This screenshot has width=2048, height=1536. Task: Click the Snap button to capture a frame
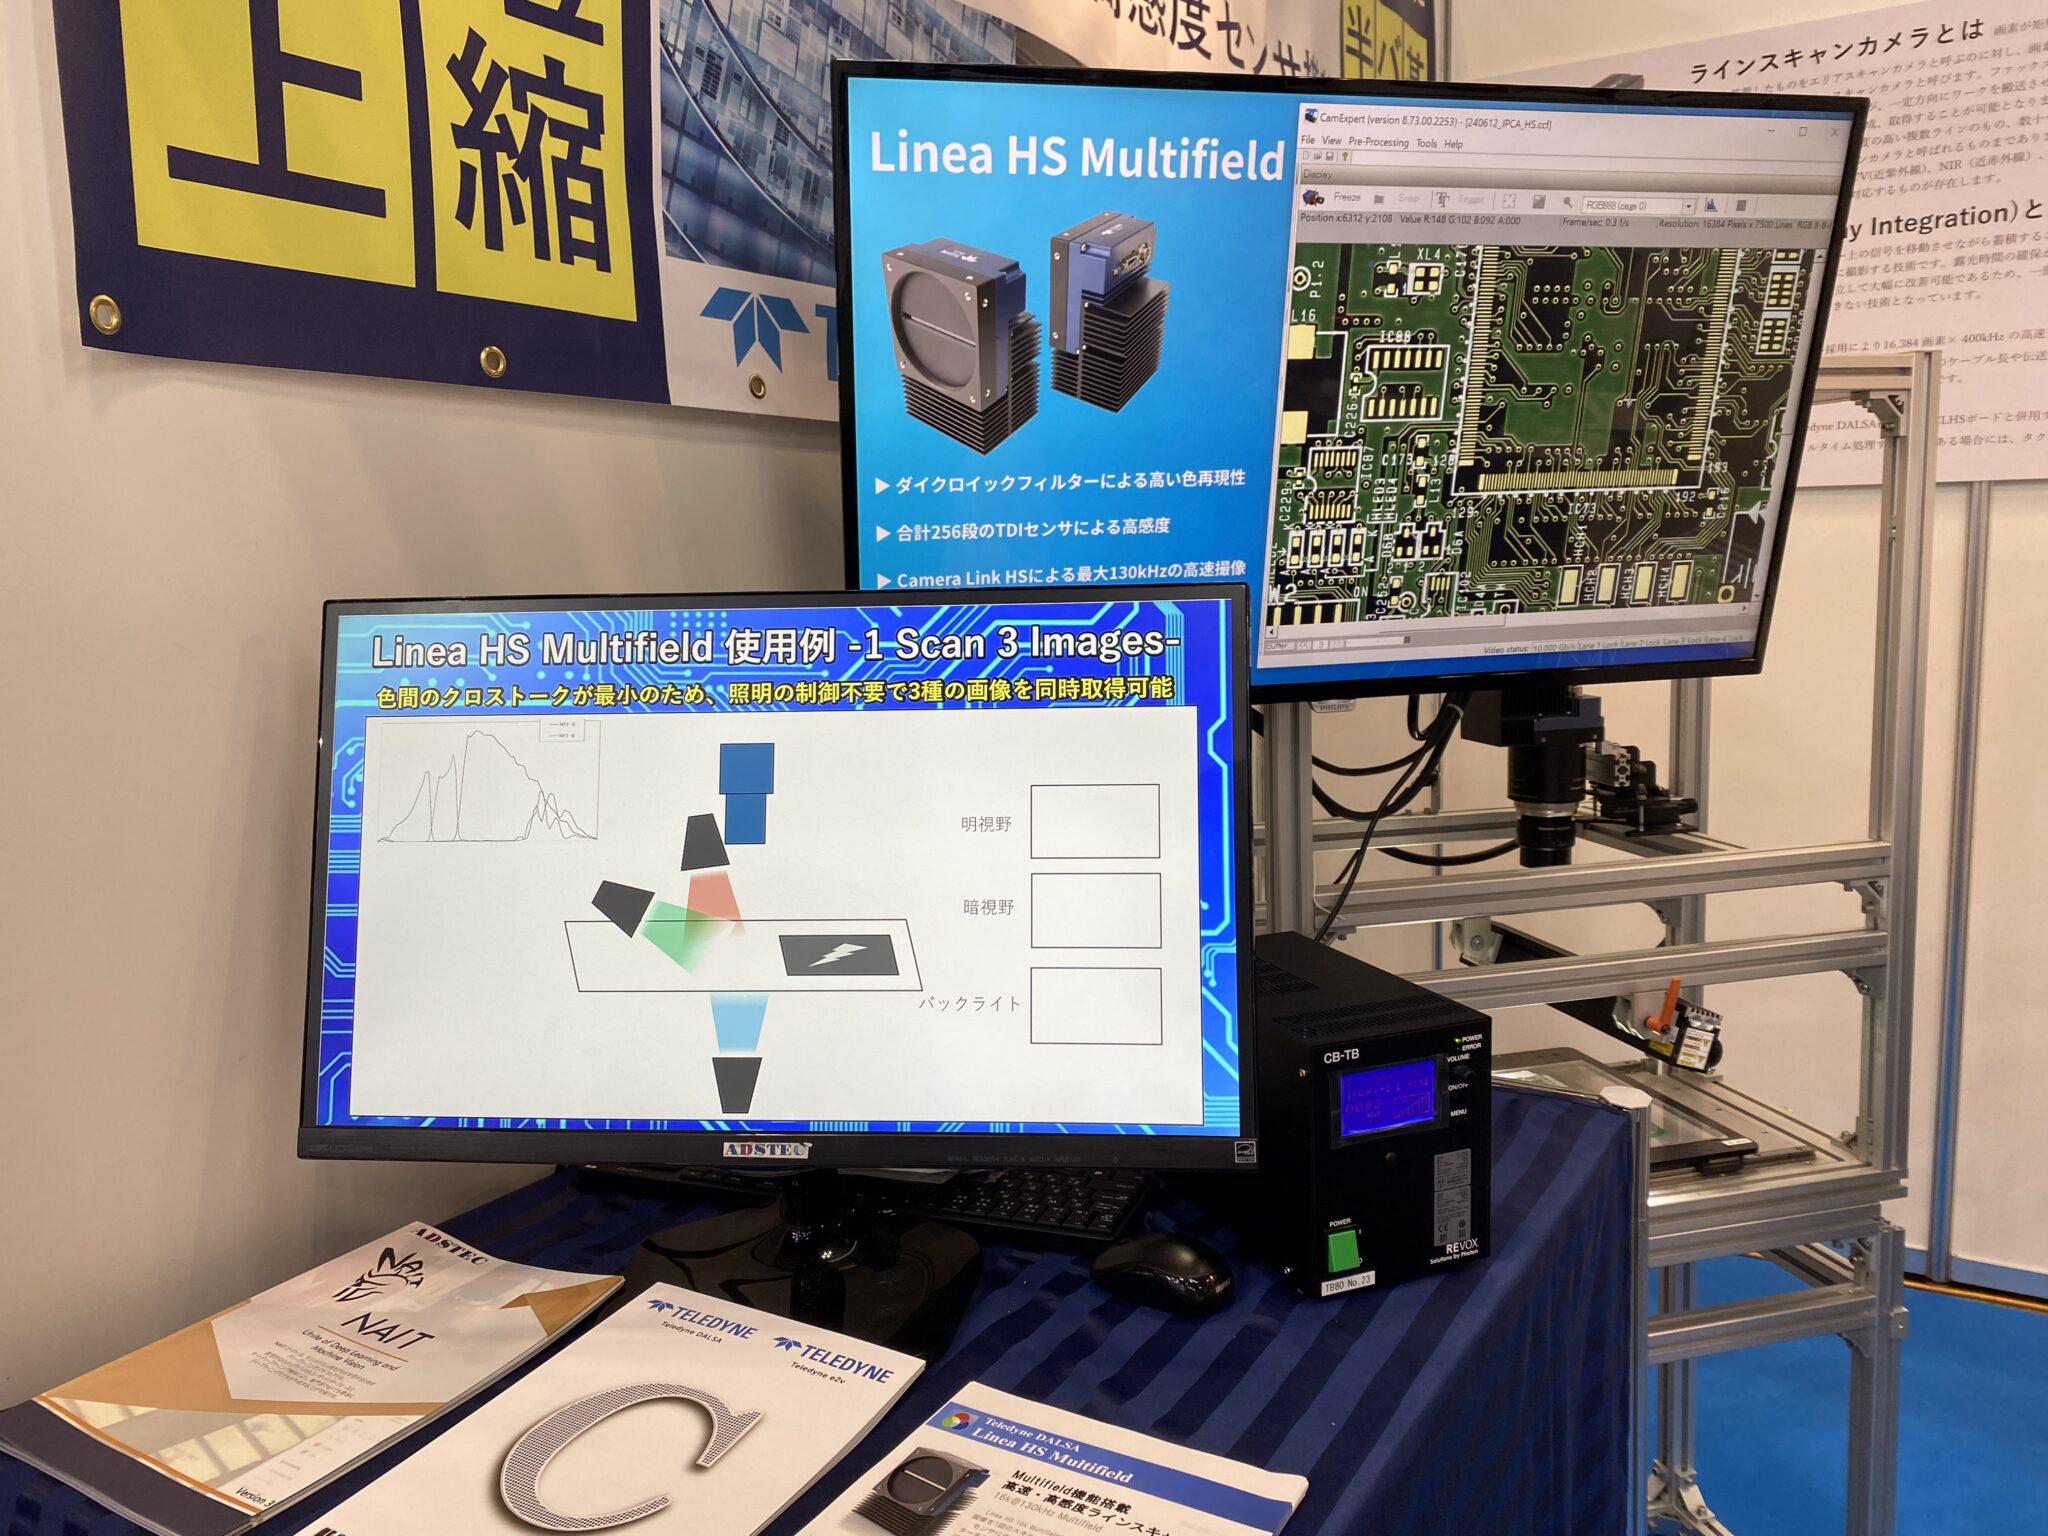click(x=1408, y=198)
